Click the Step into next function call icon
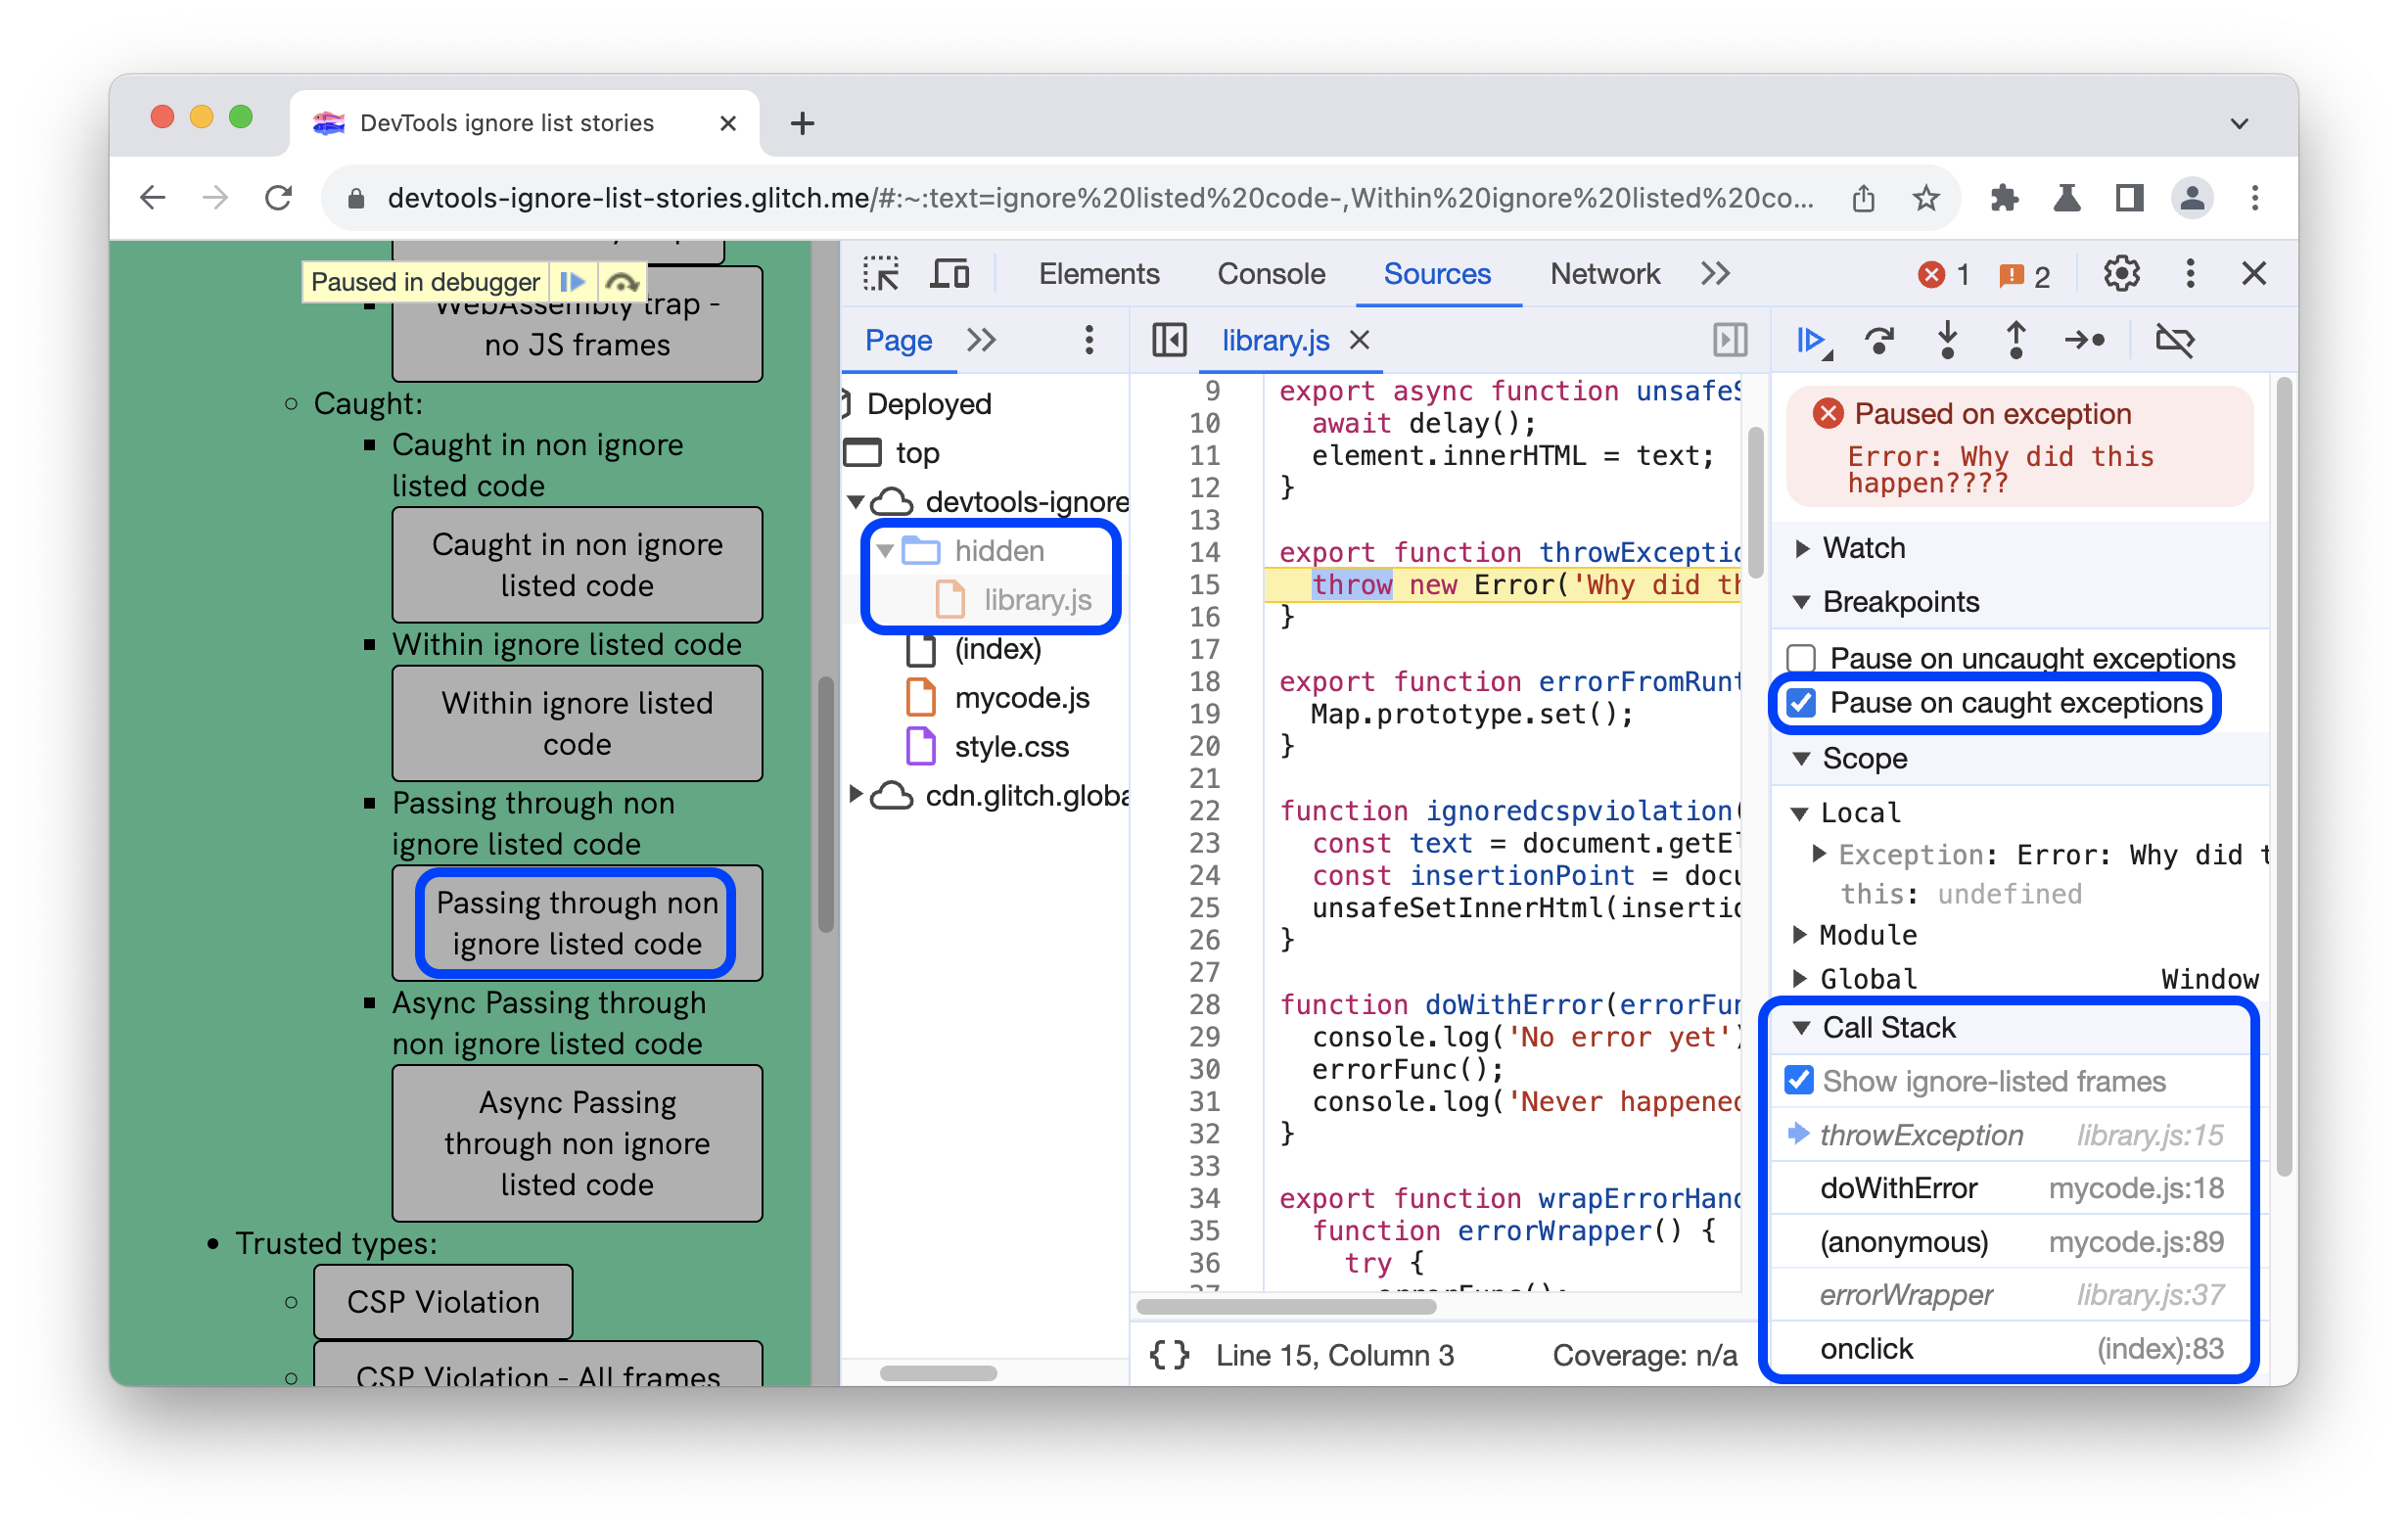Image resolution: width=2408 pixels, height=1531 pixels. point(1954,341)
